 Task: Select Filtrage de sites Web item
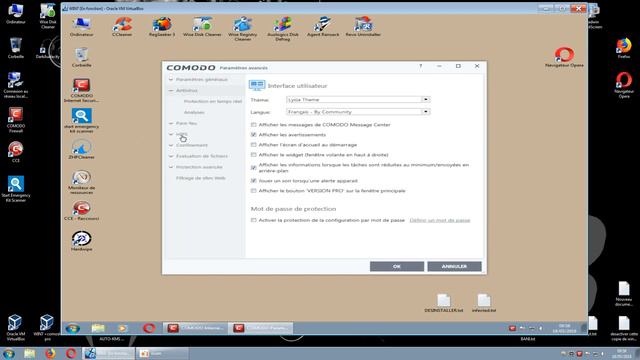click(200, 178)
